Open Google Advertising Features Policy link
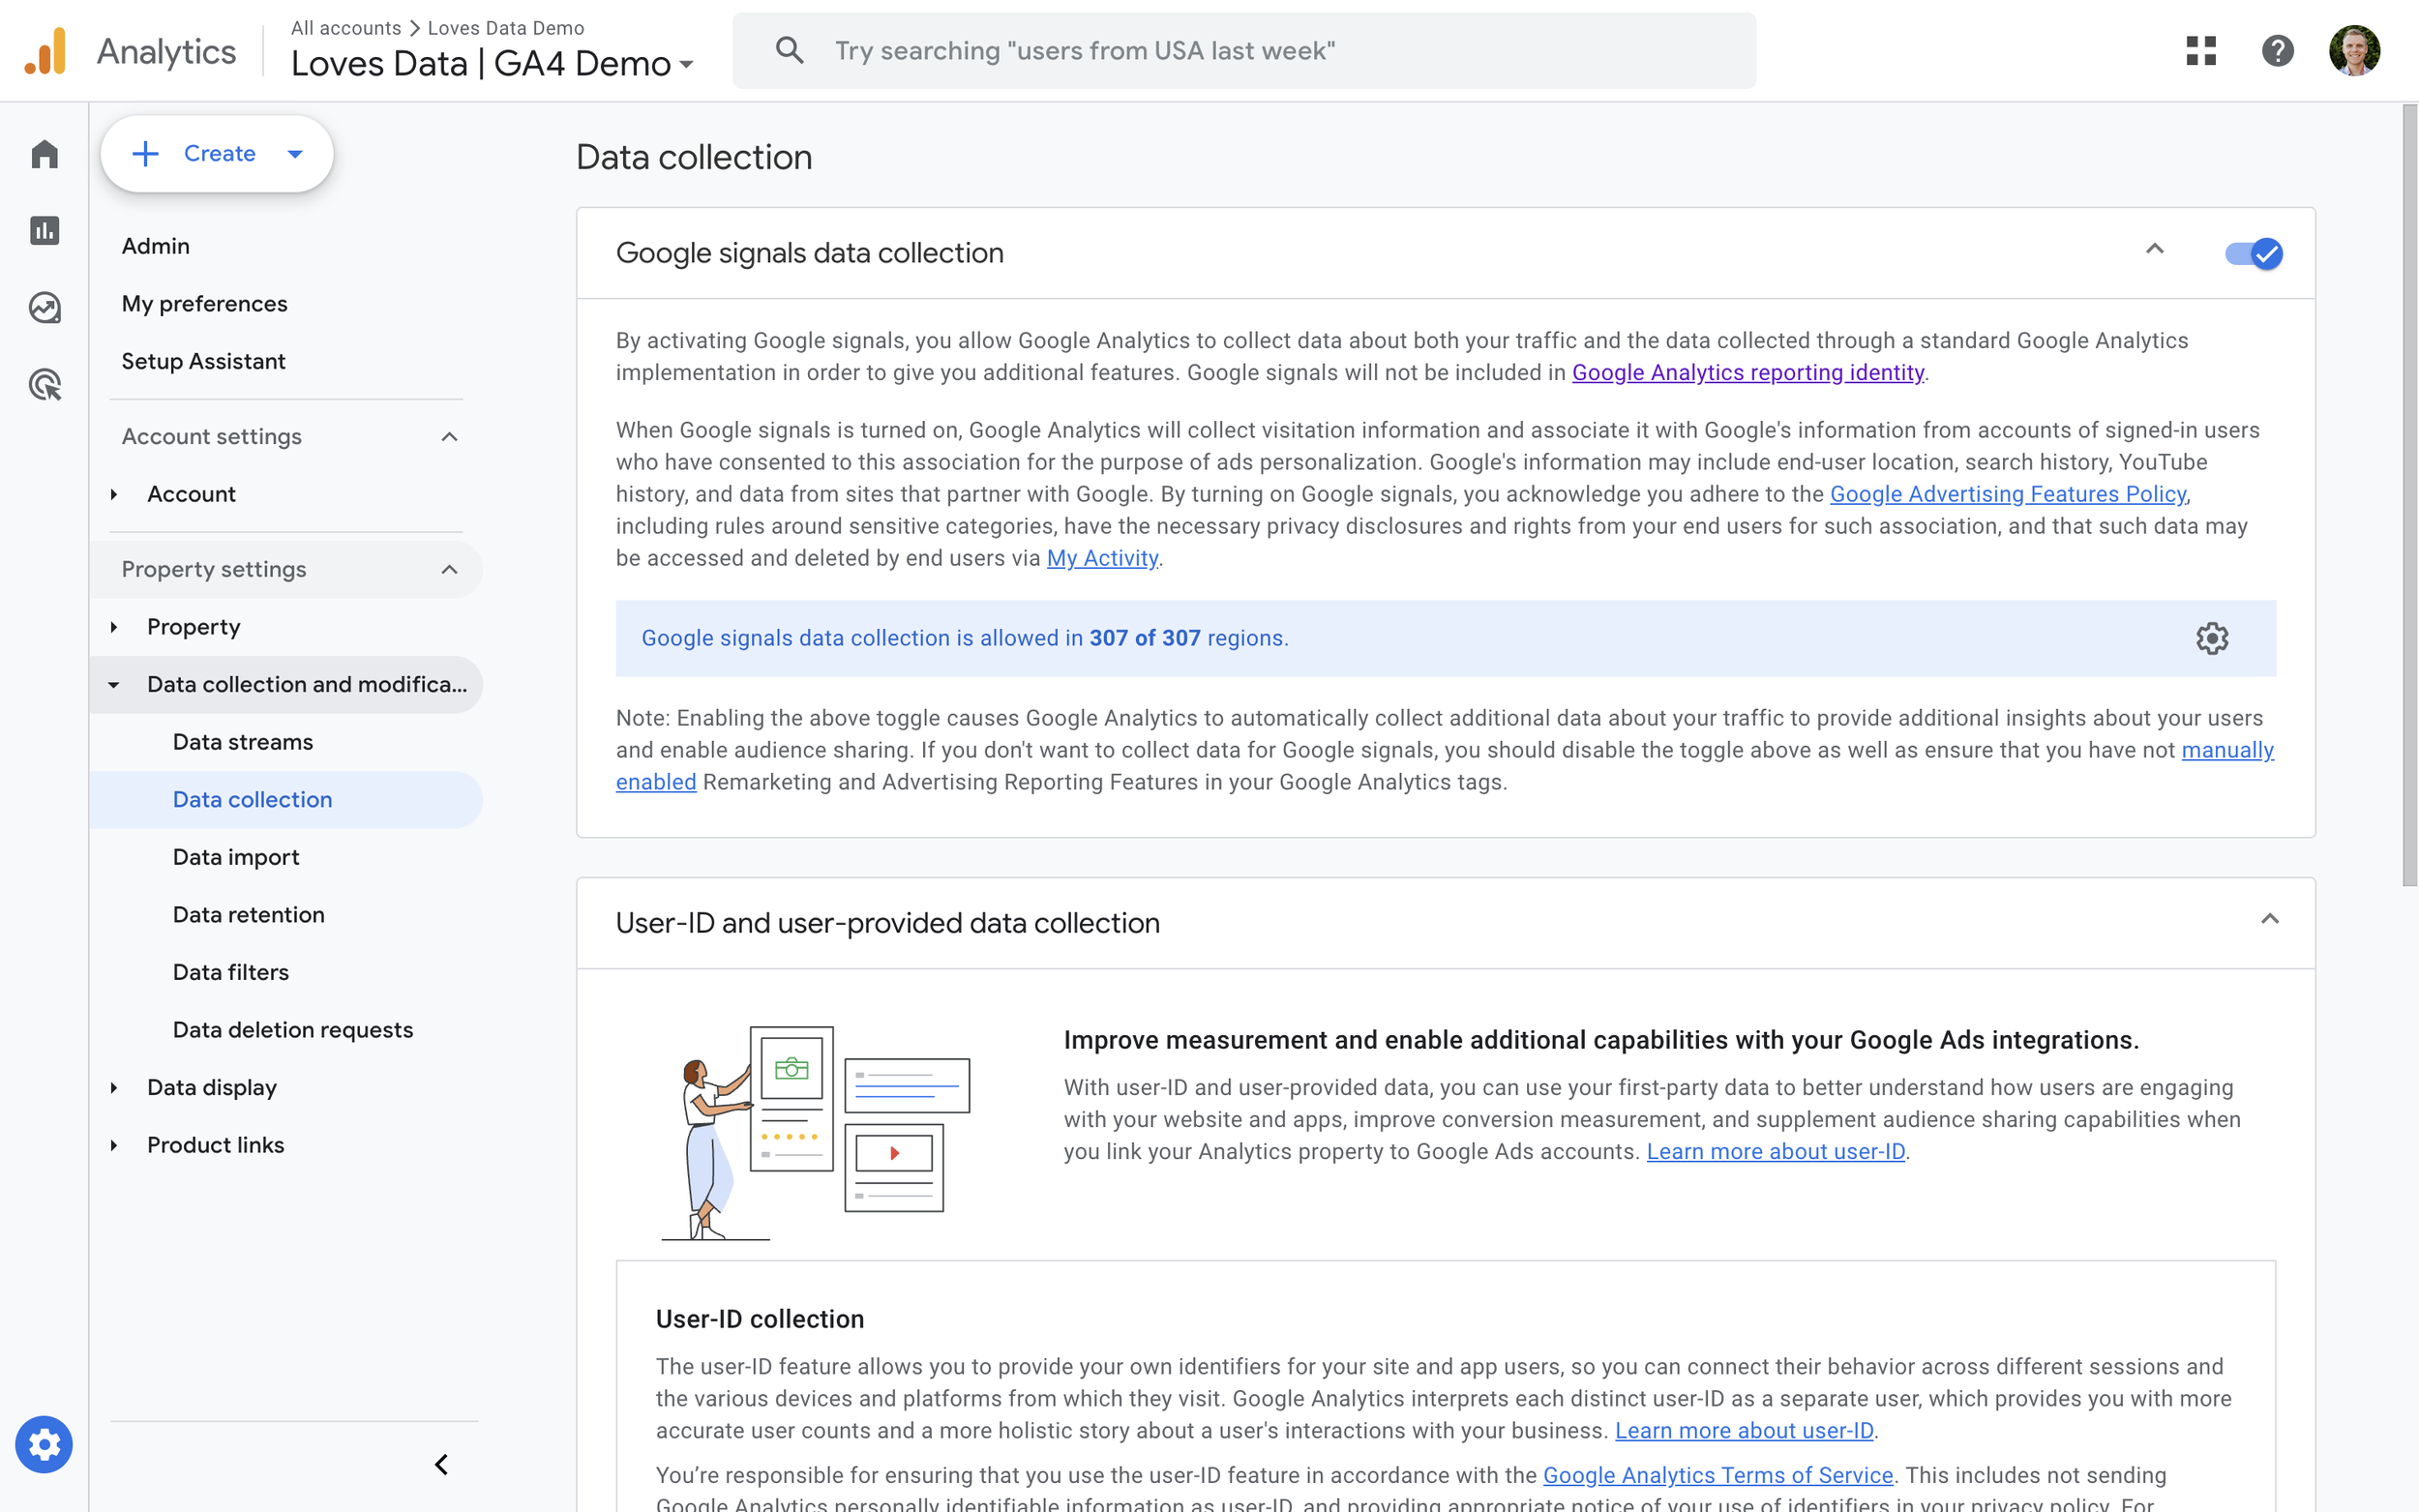Viewport: 2419px width, 1512px height. pyautogui.click(x=2008, y=494)
